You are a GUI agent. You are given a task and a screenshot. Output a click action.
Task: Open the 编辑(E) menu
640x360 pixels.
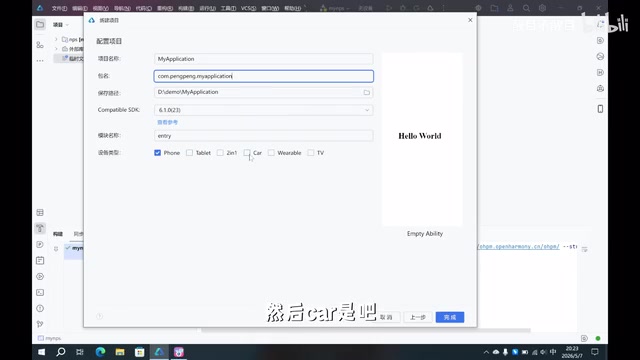pyautogui.click(x=80, y=8)
